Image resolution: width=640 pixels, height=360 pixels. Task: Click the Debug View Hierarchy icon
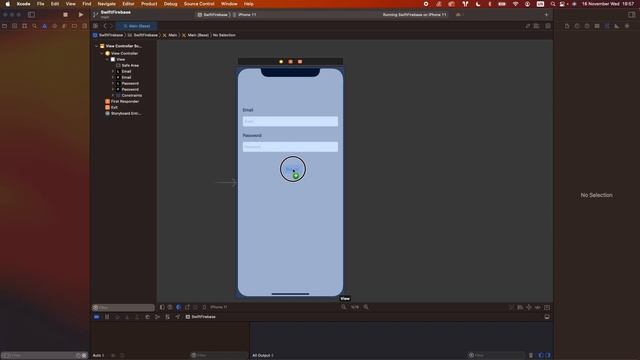tap(147, 317)
